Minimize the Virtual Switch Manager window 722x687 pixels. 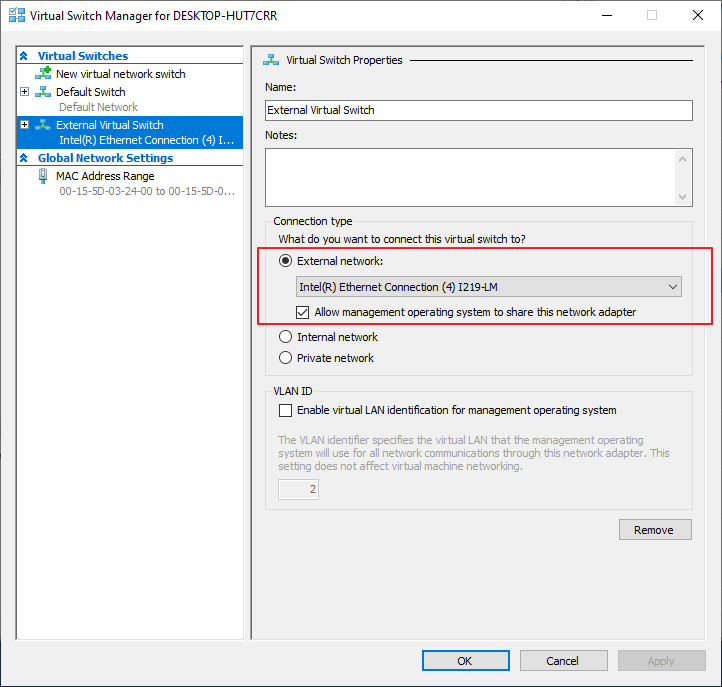(x=607, y=15)
